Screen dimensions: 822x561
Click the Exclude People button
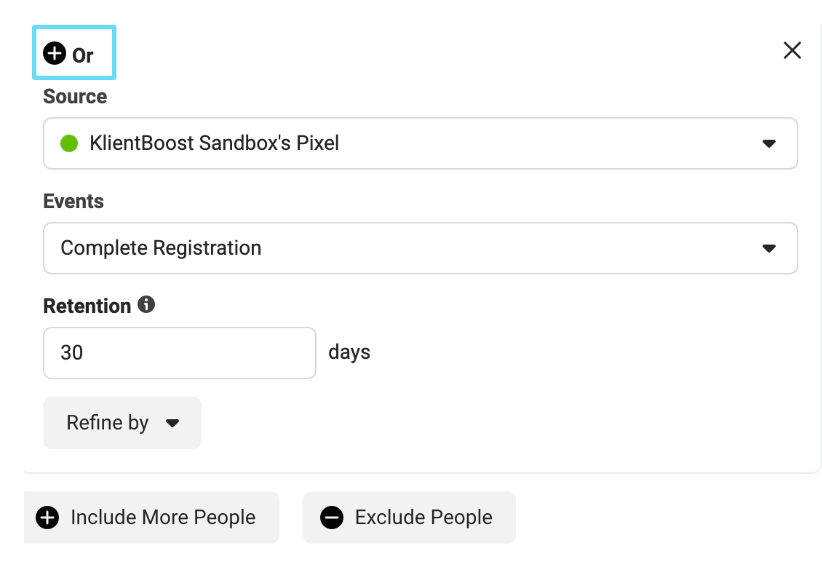409,517
